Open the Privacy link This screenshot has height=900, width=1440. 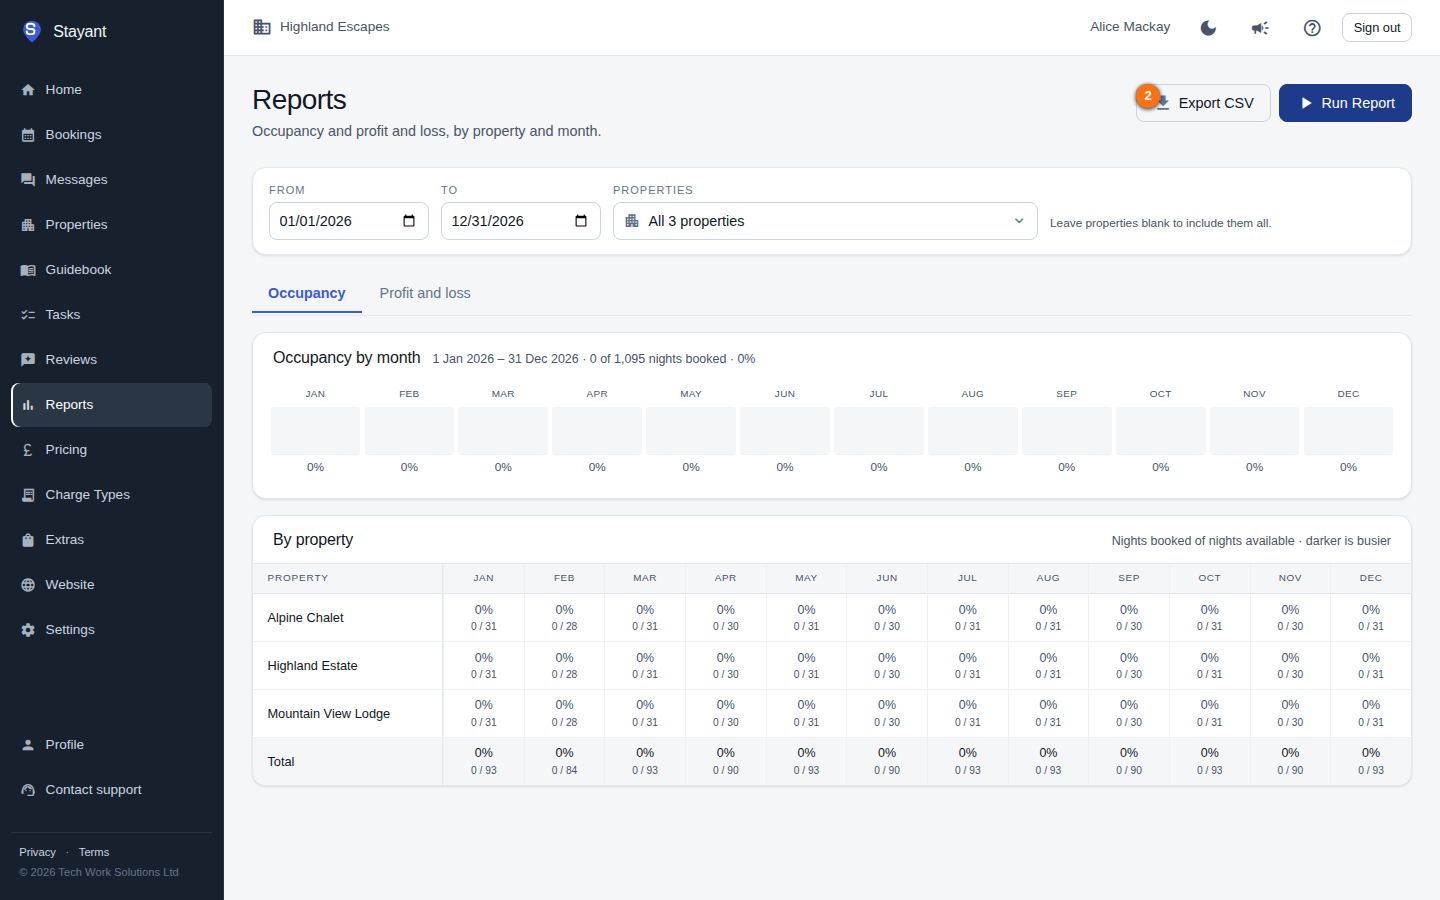[x=37, y=852]
